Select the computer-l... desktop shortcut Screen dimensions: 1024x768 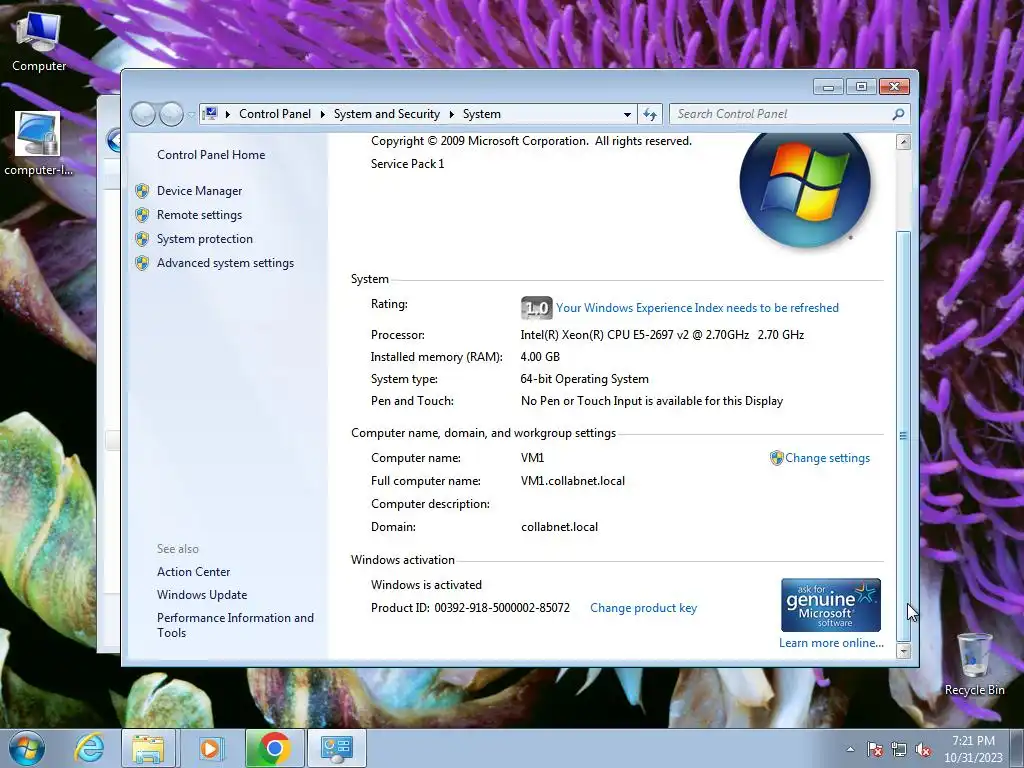[x=39, y=144]
